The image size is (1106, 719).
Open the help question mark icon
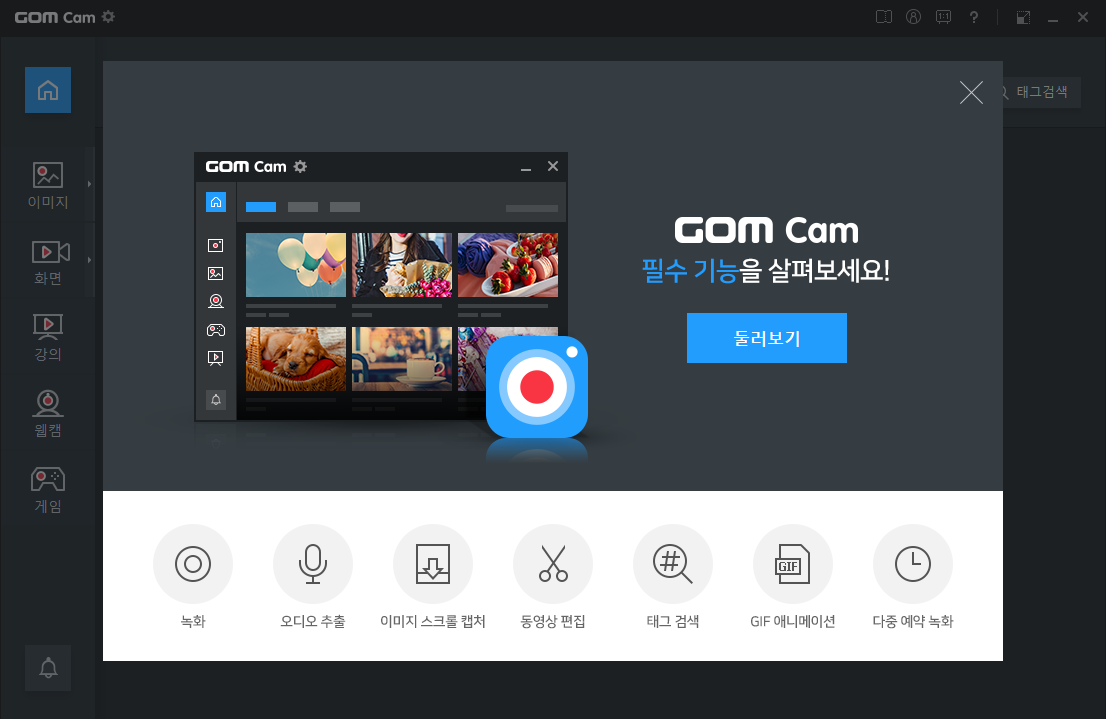pyautogui.click(x=973, y=16)
